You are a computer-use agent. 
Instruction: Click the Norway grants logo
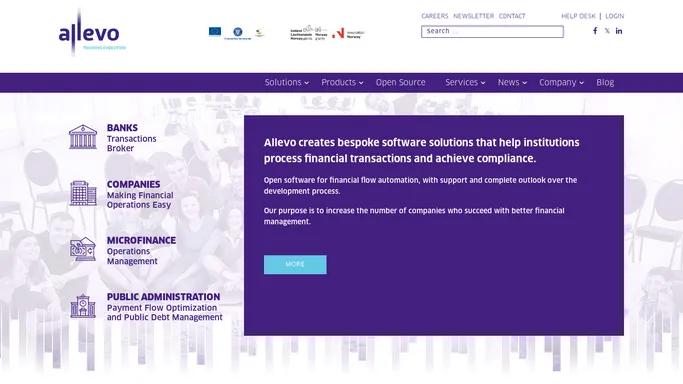coord(321,33)
